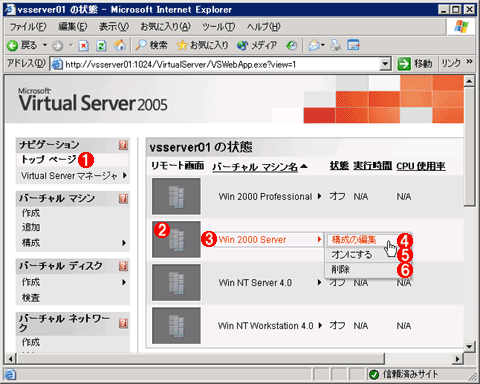Open Favorites (お気に入り) star in toolbar

[203, 45]
